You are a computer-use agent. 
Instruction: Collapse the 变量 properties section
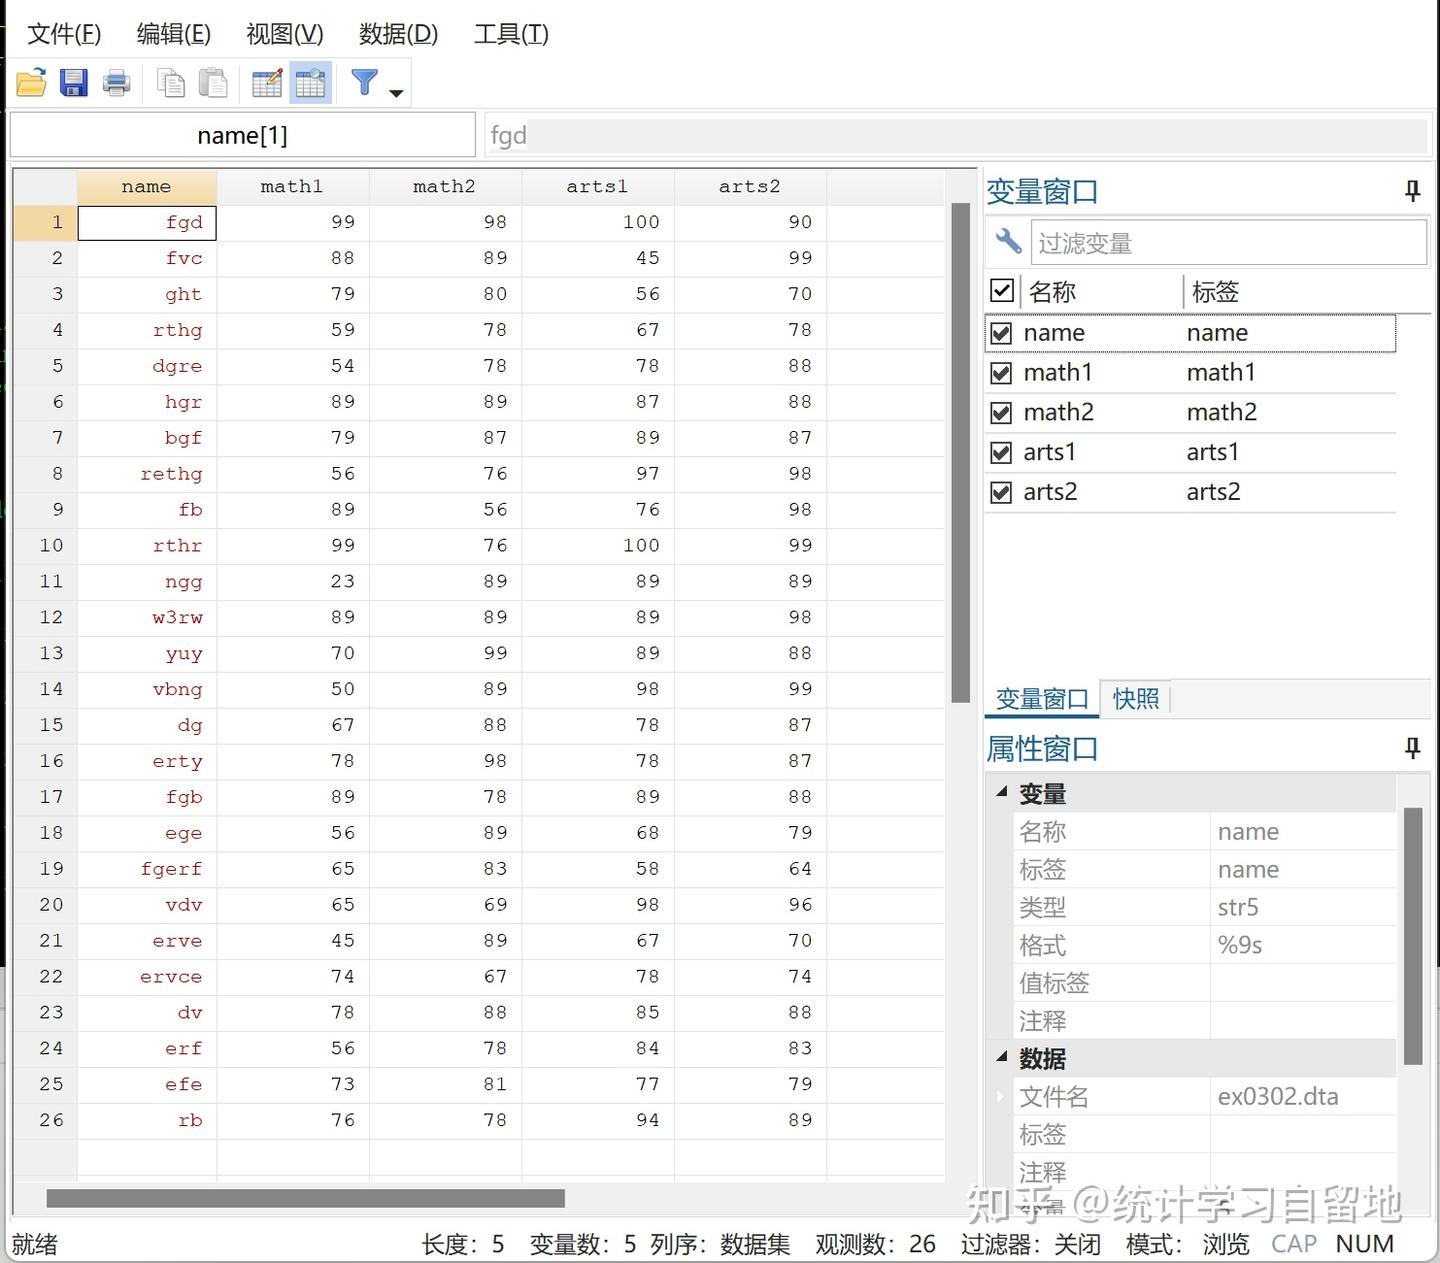(x=1001, y=793)
